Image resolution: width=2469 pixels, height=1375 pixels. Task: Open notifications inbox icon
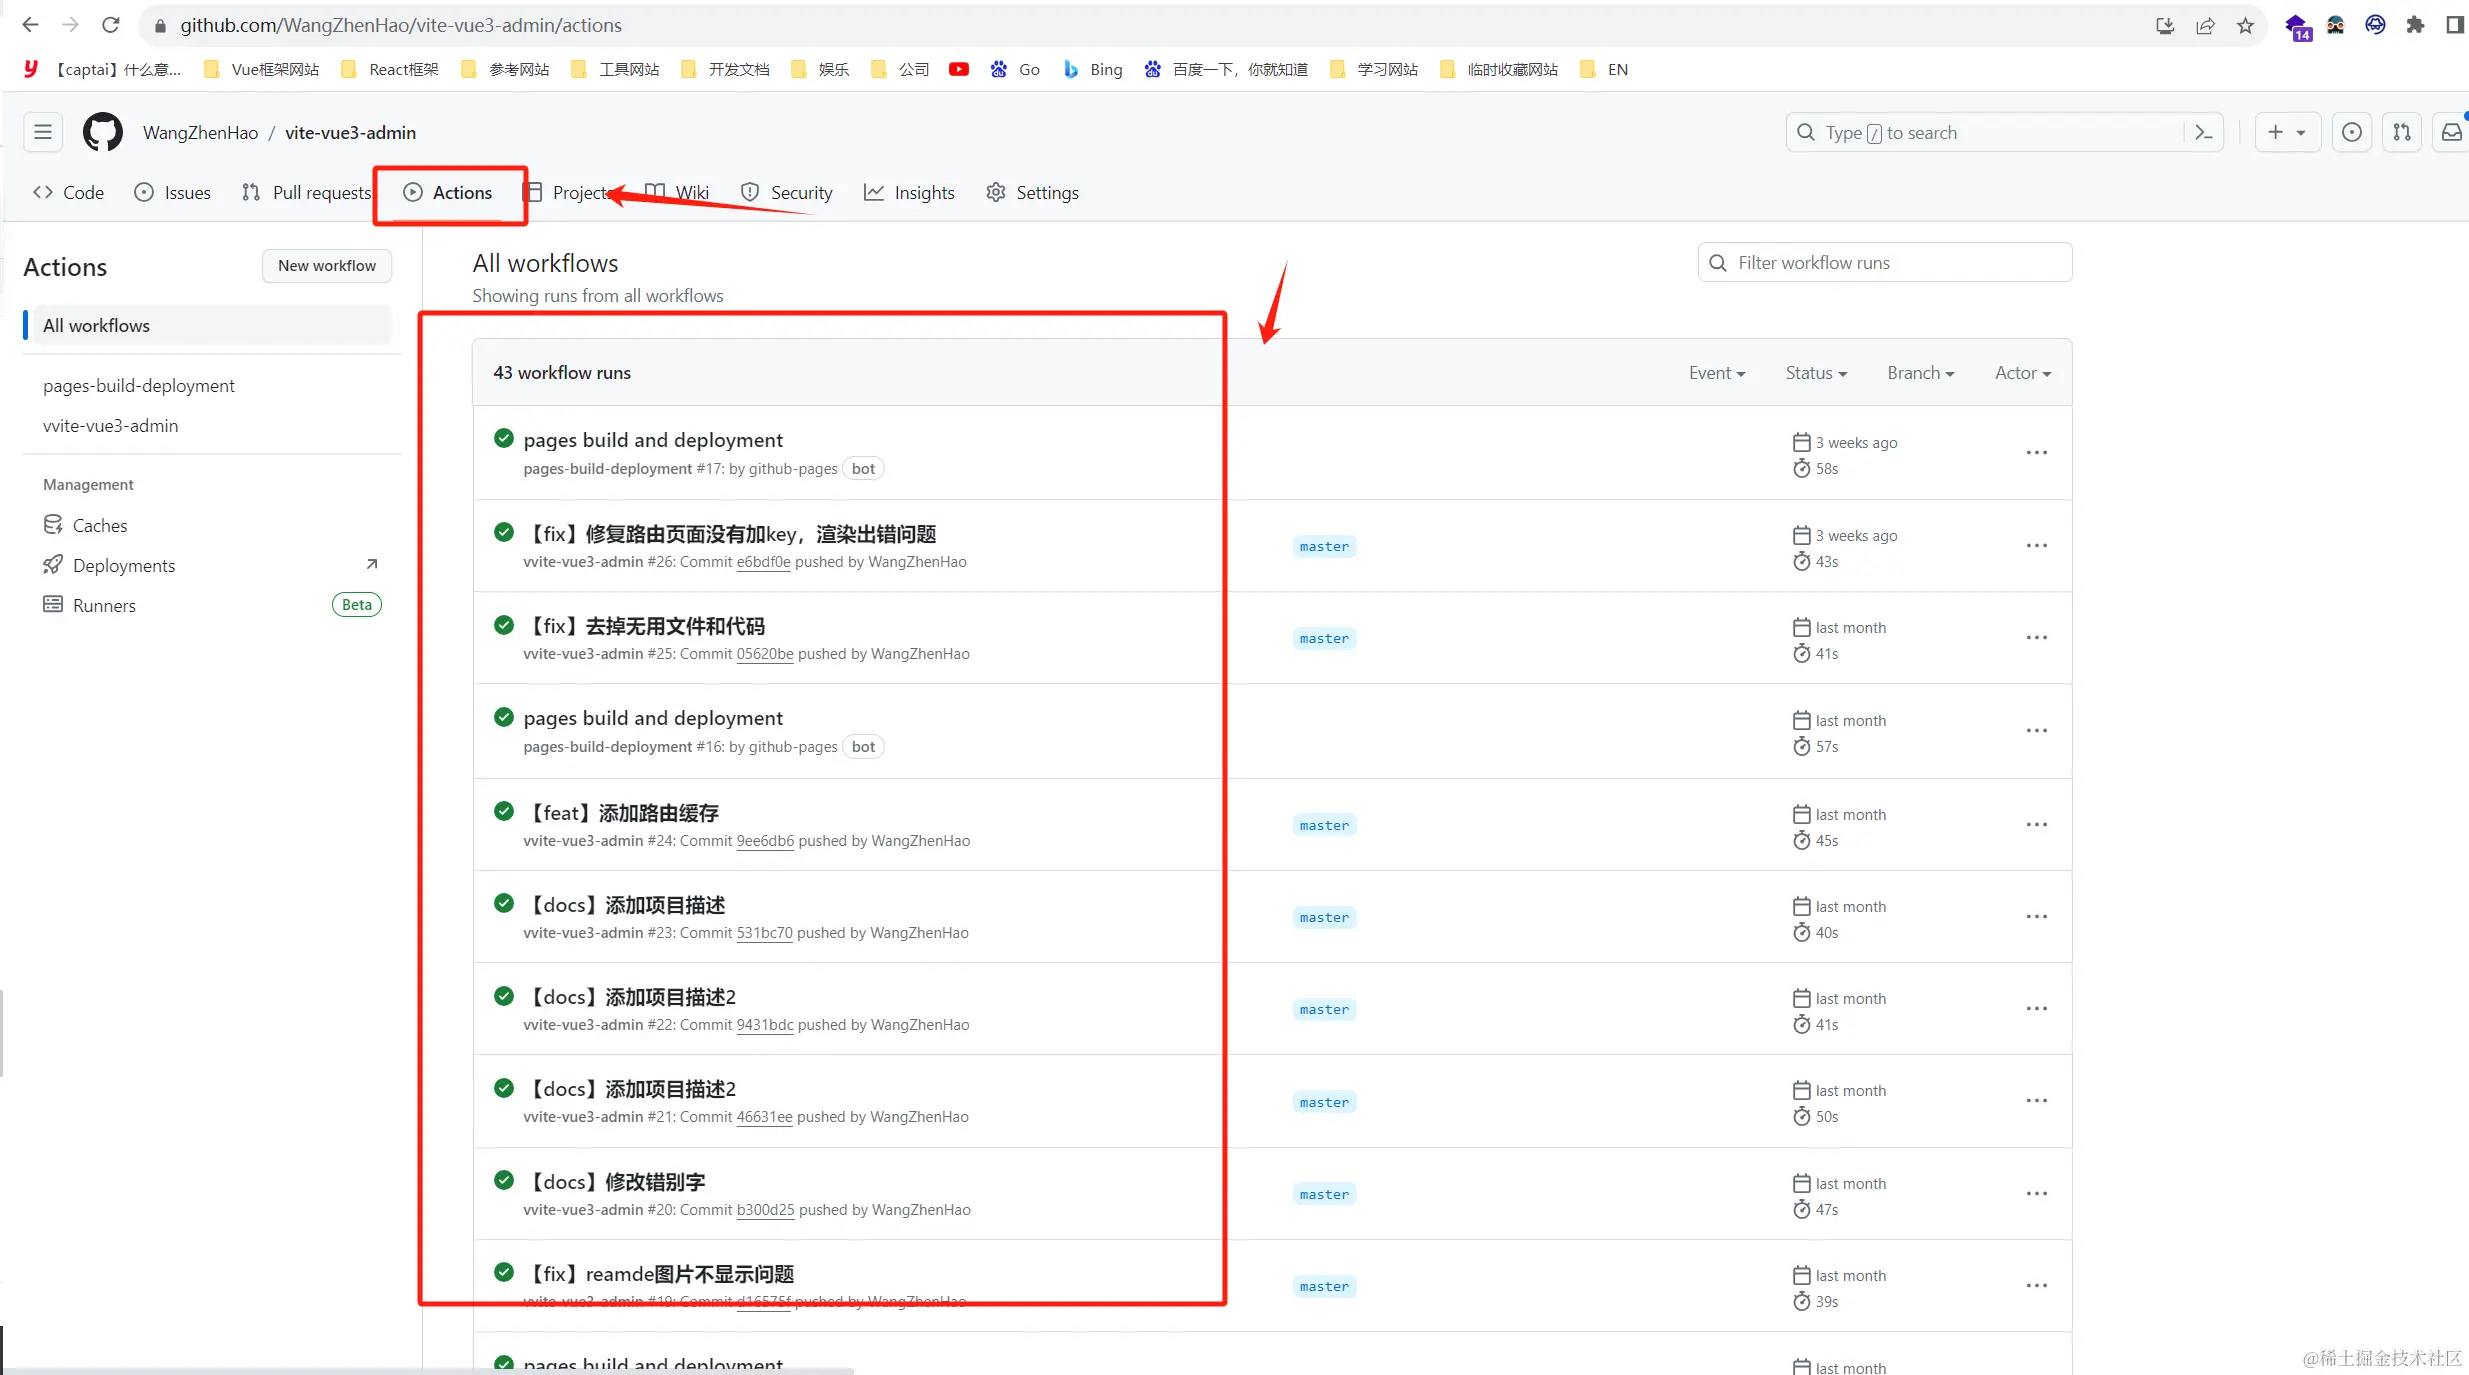(x=2451, y=132)
